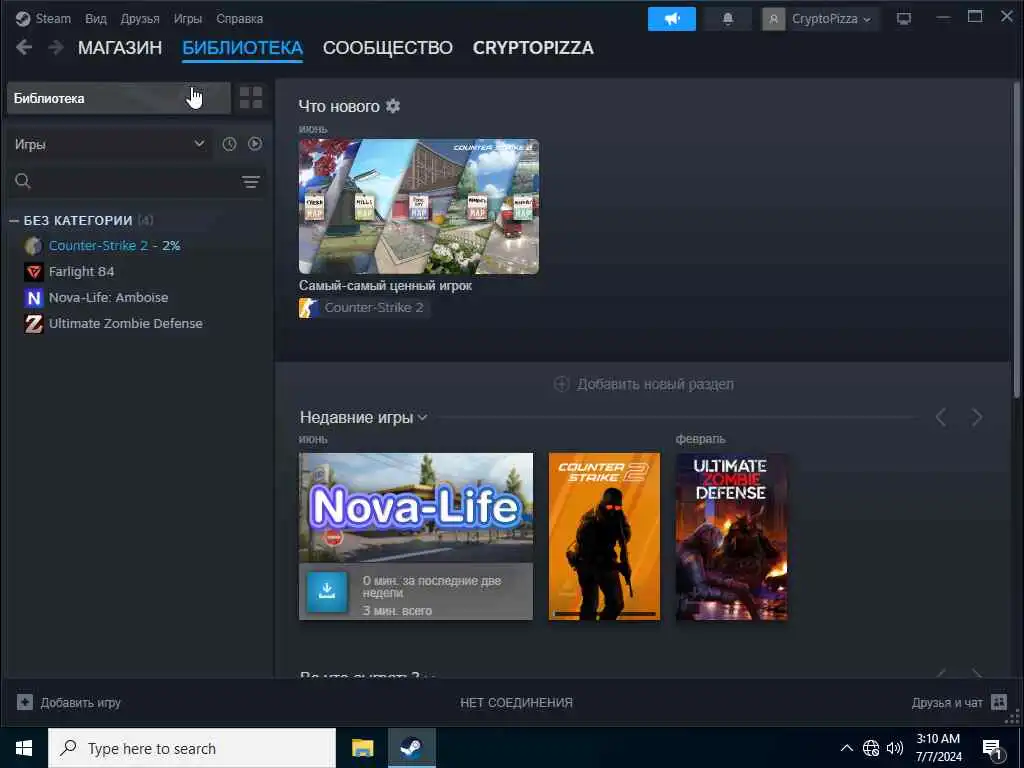
Task: Go to the МАГАЗИН tab
Action: click(x=120, y=48)
